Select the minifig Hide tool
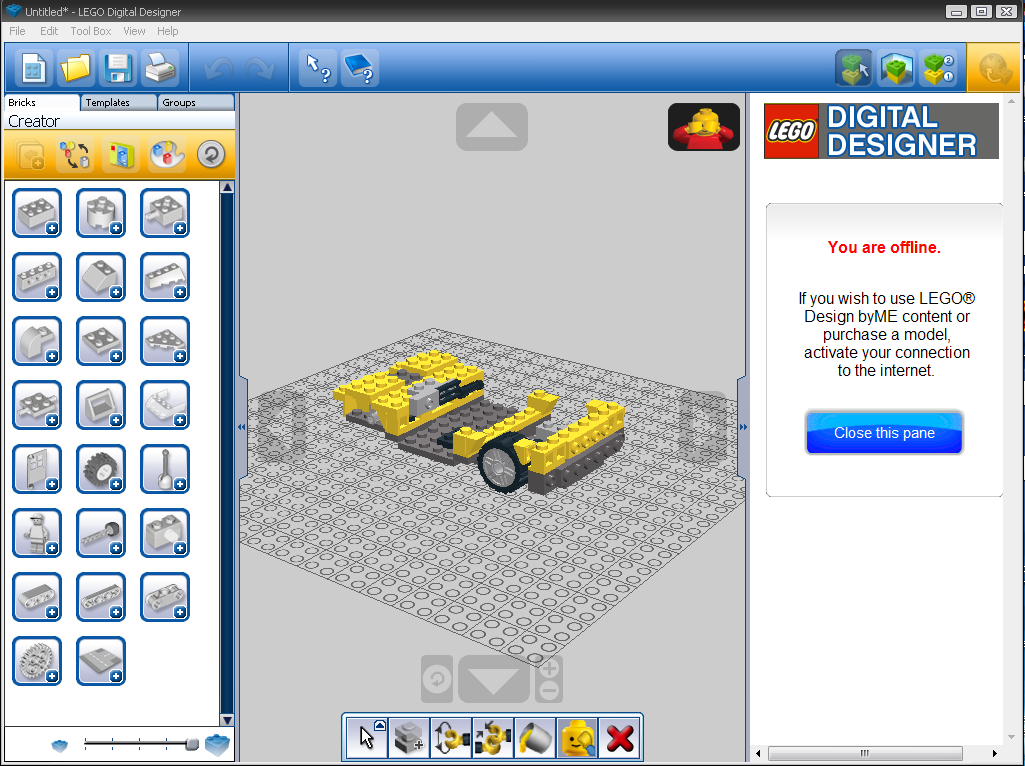This screenshot has height=766, width=1025. [577, 739]
